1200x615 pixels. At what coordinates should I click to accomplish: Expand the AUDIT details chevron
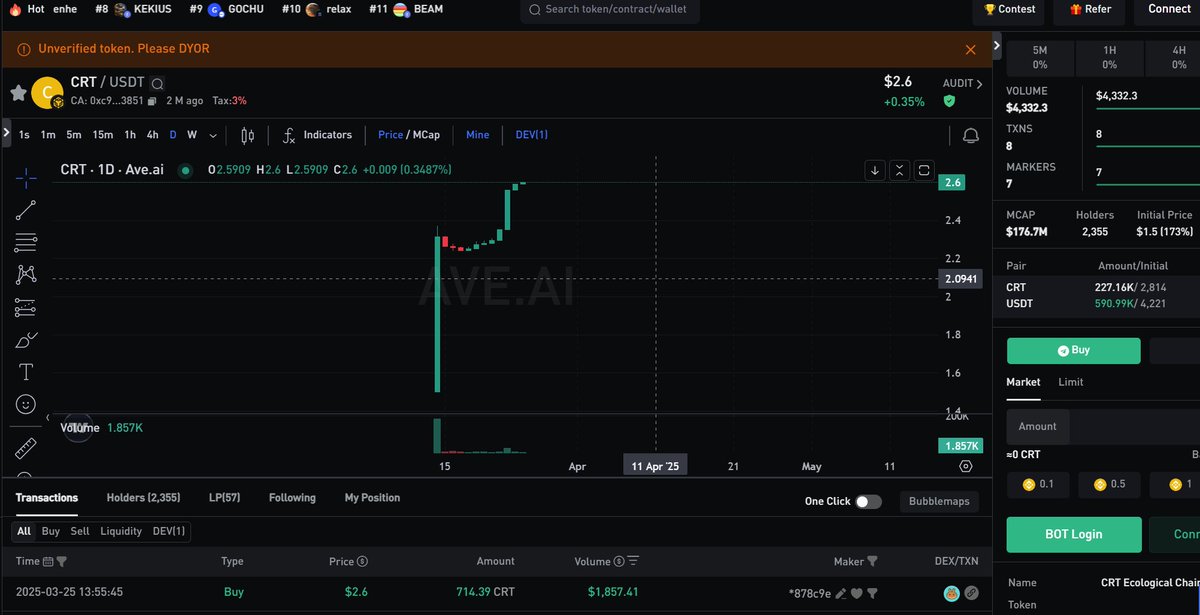(980, 84)
